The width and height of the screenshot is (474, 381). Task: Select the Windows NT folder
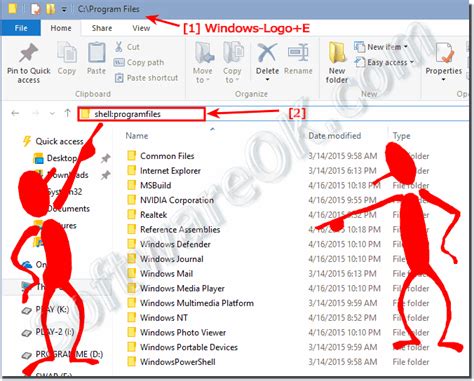(x=164, y=318)
